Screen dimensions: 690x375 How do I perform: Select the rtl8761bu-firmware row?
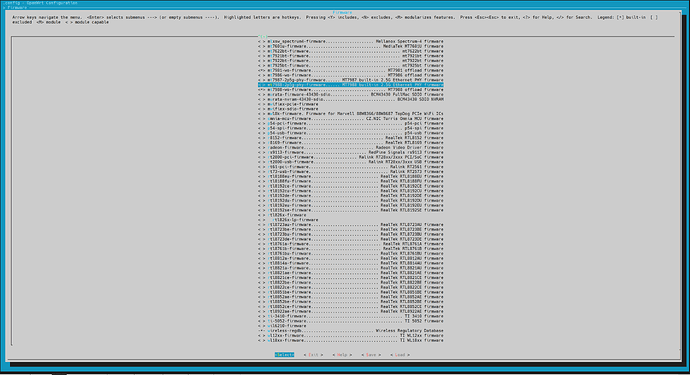pyautogui.click(x=351, y=254)
